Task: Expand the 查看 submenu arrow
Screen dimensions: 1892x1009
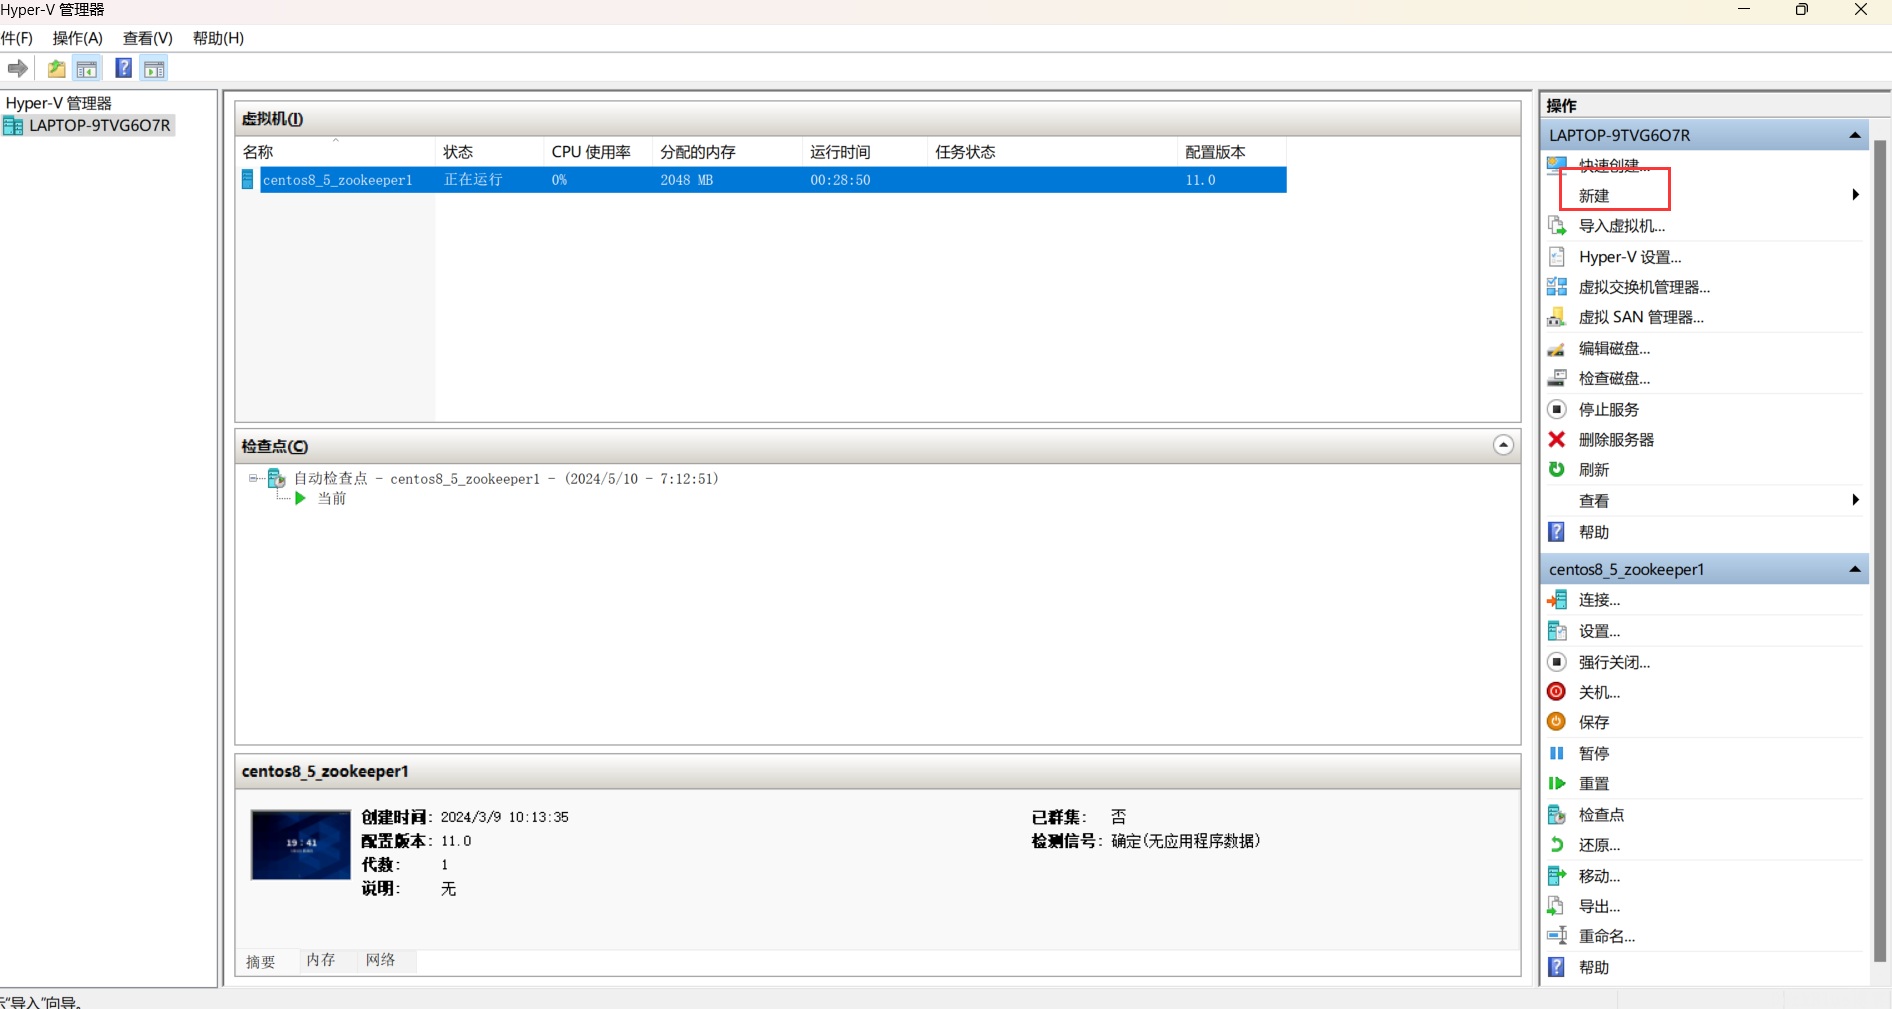Action: click(x=1856, y=500)
